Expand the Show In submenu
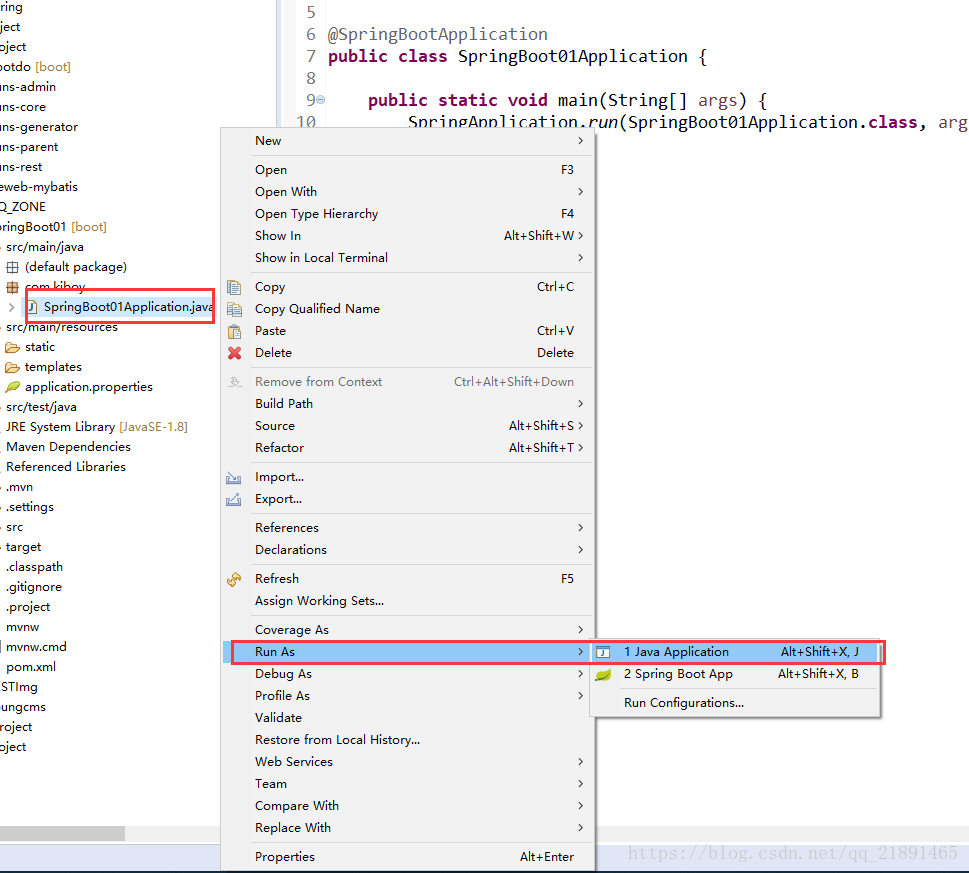 tap(400, 235)
